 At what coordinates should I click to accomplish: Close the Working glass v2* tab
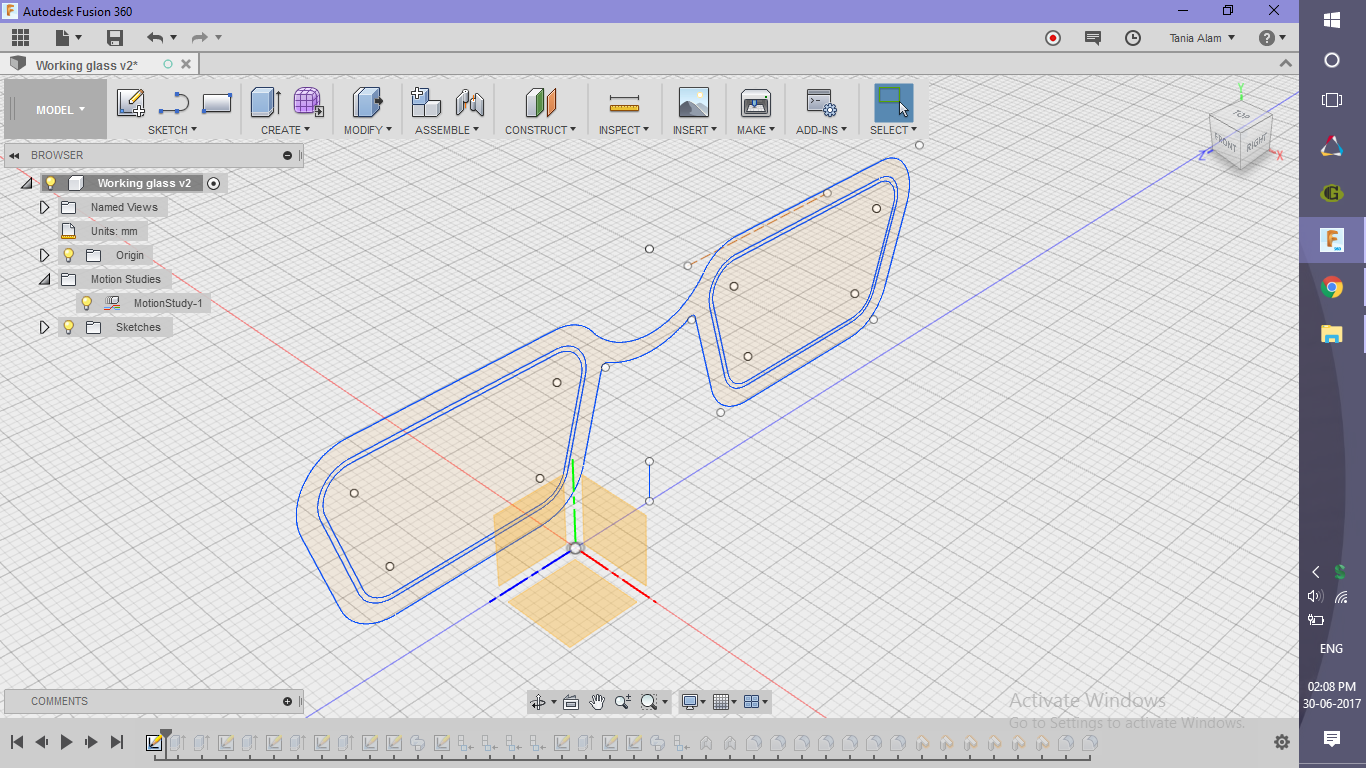(x=185, y=65)
